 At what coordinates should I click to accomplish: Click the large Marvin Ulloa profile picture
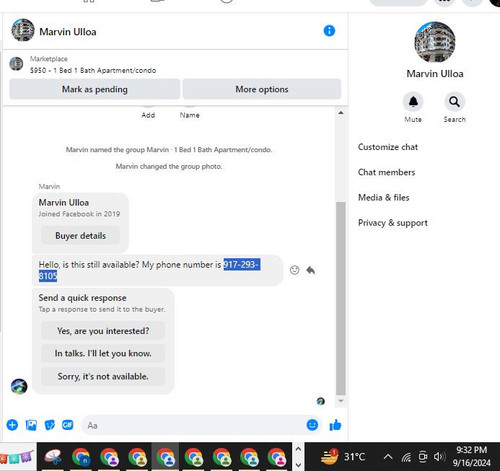pyautogui.click(x=435, y=42)
